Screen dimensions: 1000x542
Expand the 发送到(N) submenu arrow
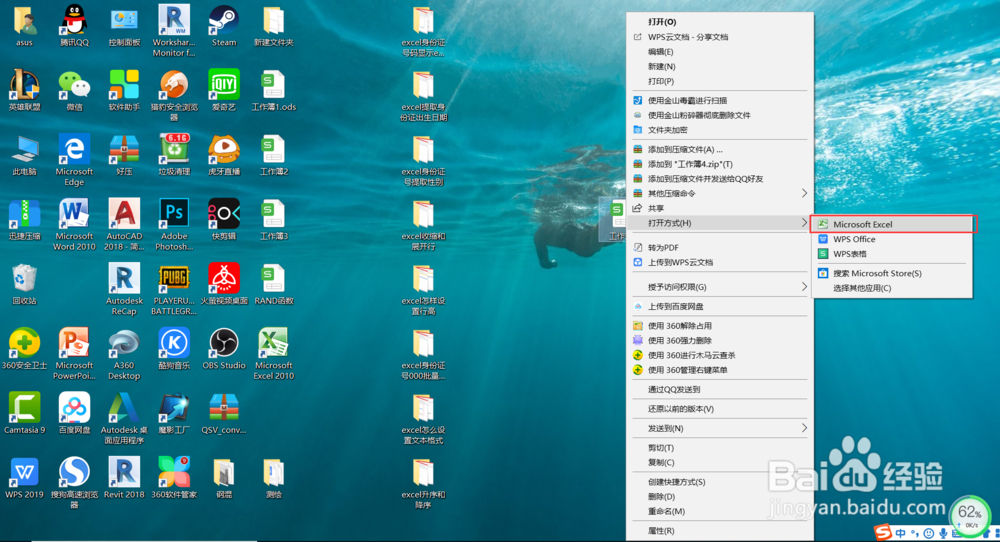tap(804, 428)
